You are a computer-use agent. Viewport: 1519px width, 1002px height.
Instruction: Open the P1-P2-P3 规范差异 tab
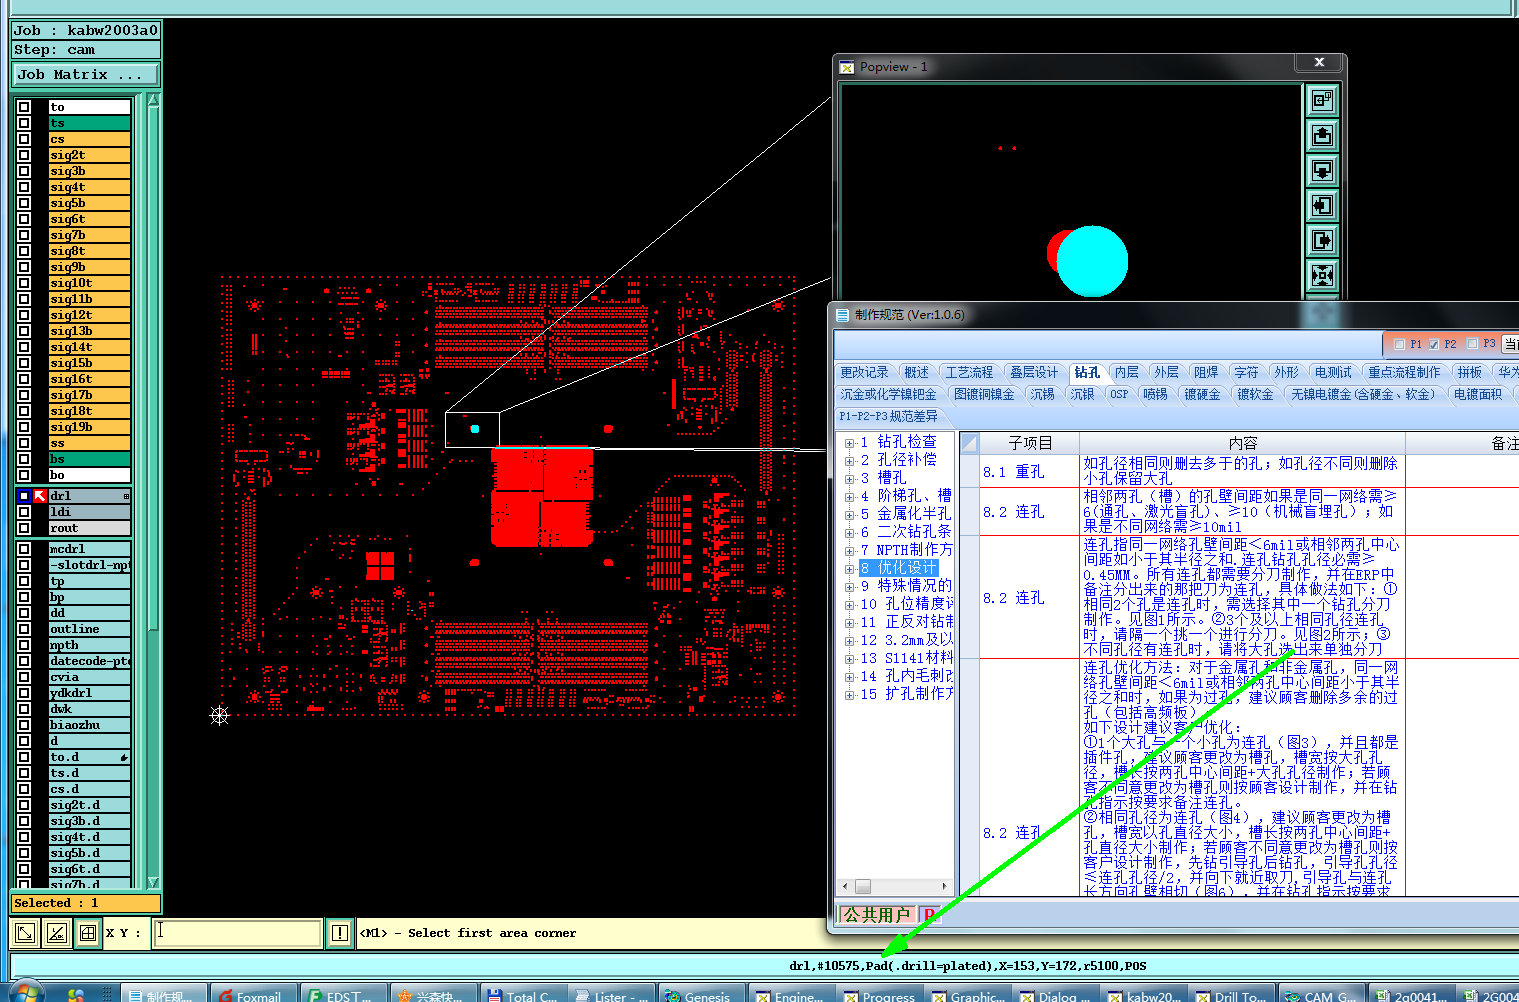pos(889,416)
